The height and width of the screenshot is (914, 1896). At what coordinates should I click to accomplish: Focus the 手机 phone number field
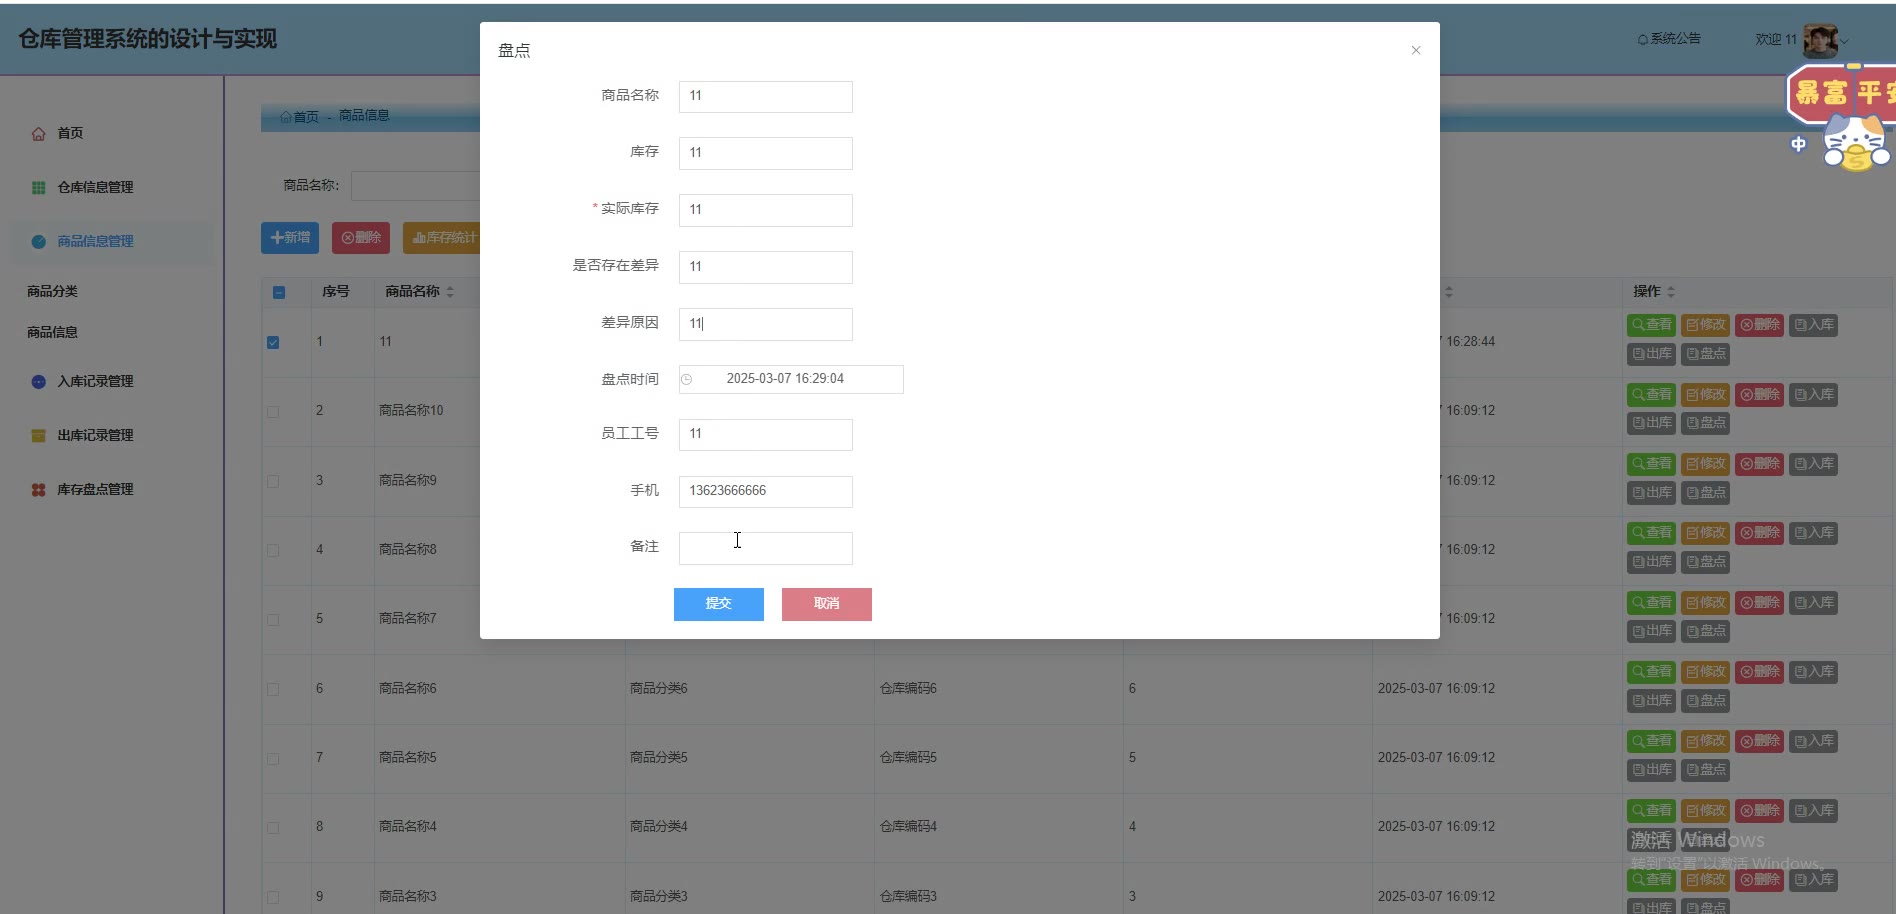pyautogui.click(x=766, y=491)
